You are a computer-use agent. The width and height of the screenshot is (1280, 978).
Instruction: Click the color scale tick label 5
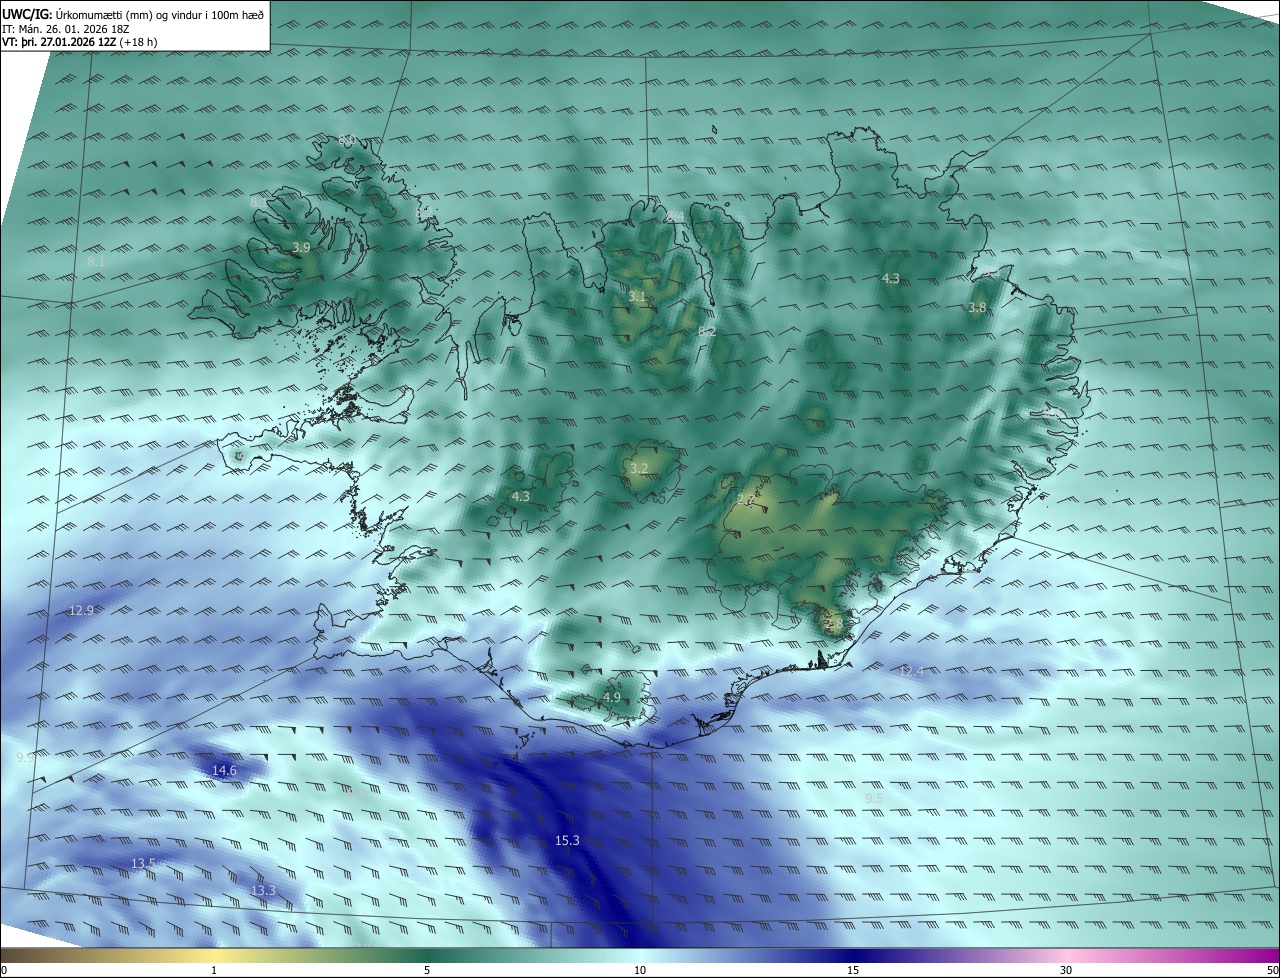[427, 970]
